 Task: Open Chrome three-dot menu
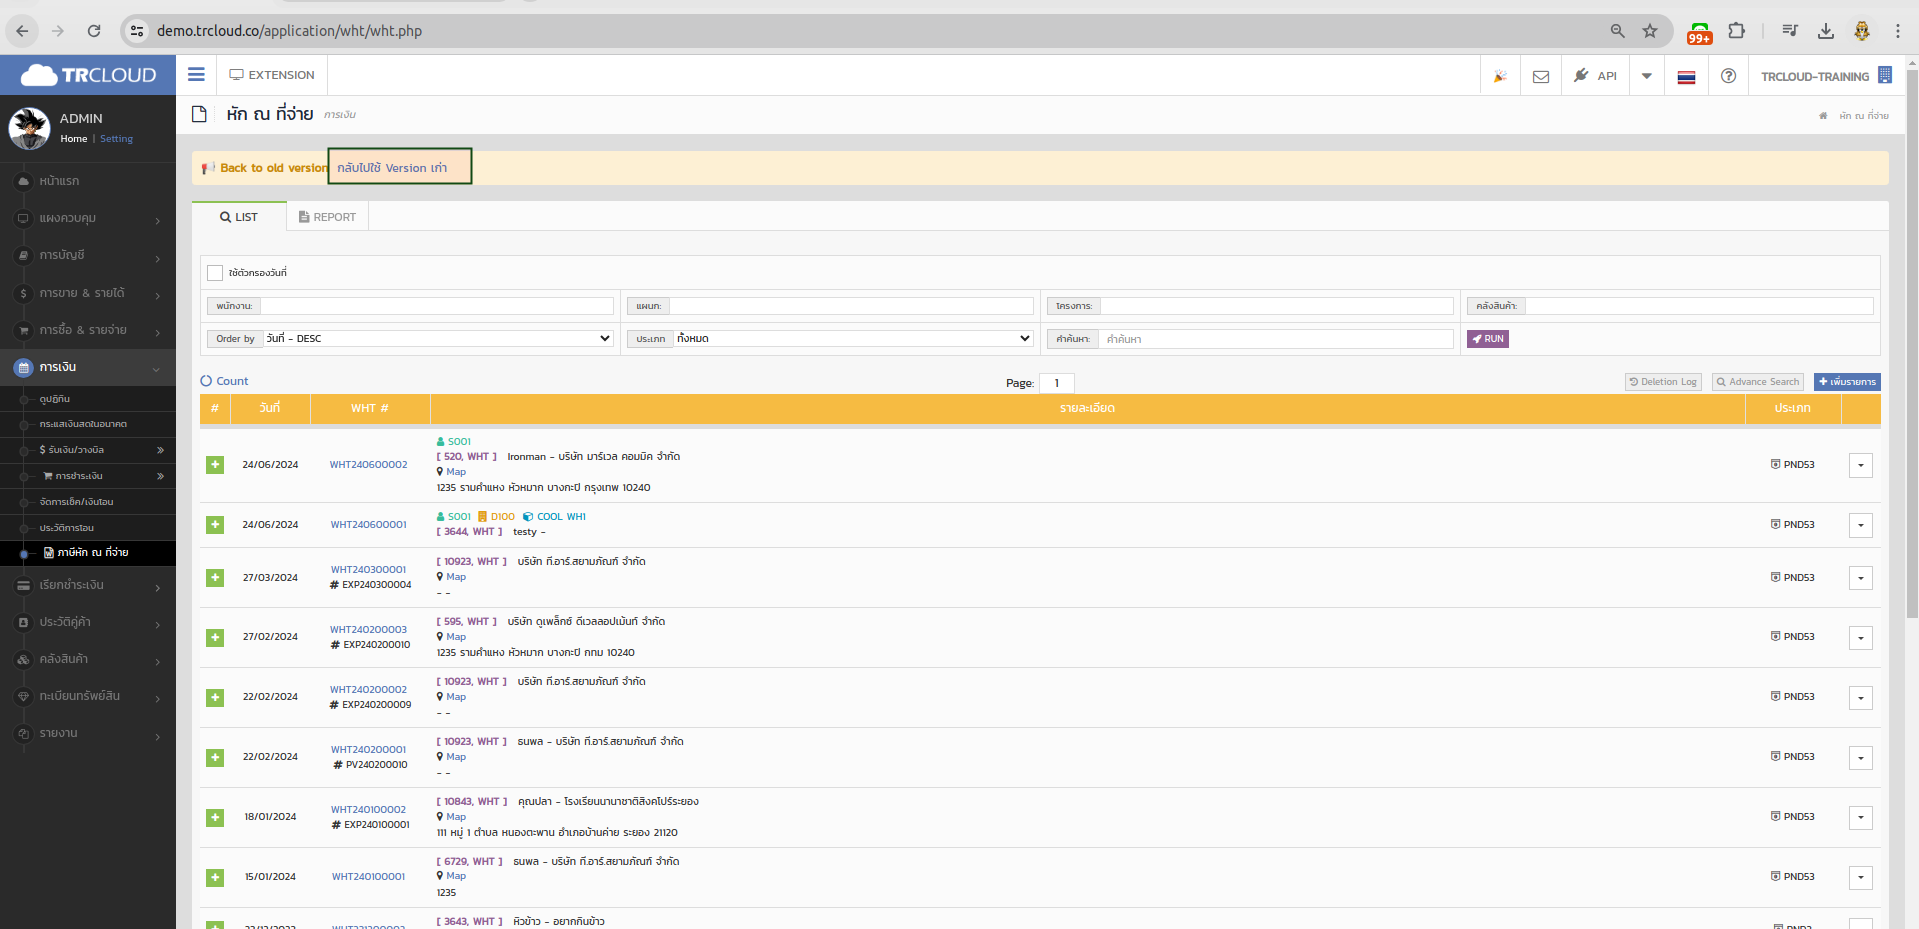pyautogui.click(x=1898, y=31)
